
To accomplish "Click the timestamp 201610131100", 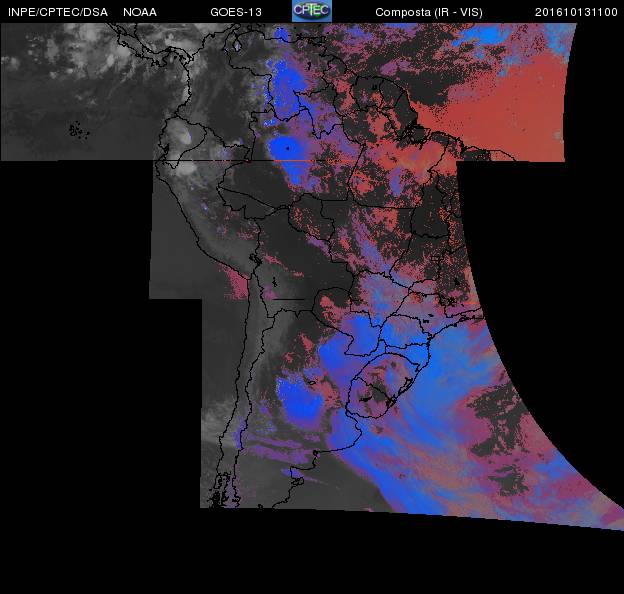I will tap(576, 12).
